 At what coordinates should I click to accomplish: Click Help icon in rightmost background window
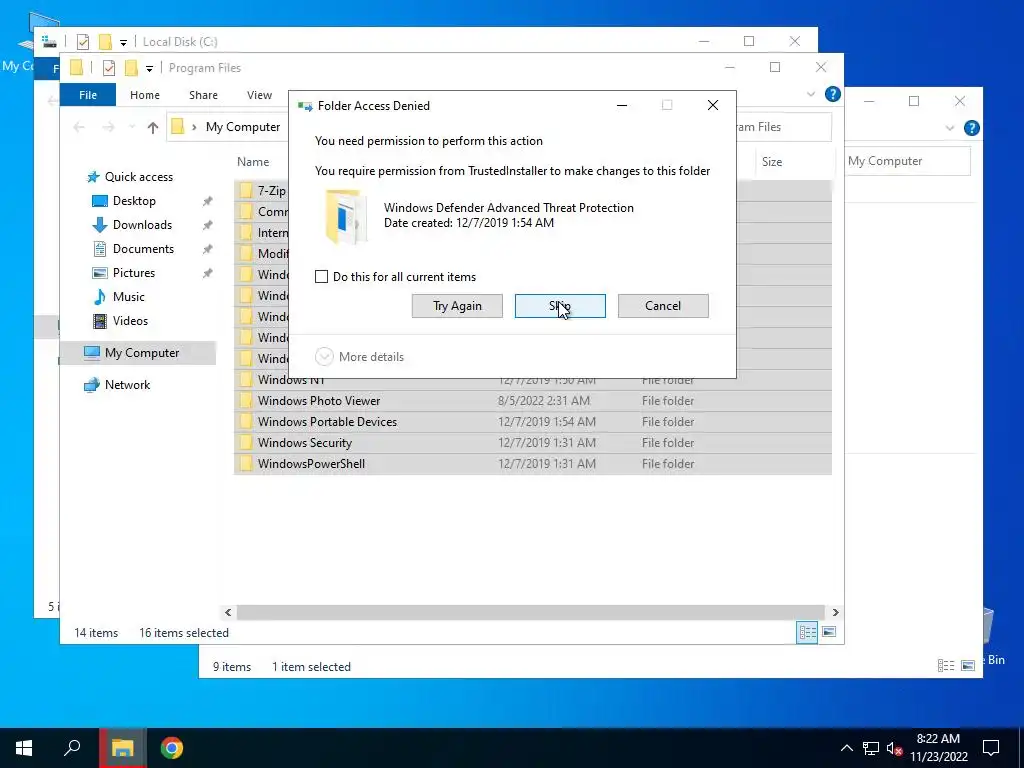pos(972,128)
